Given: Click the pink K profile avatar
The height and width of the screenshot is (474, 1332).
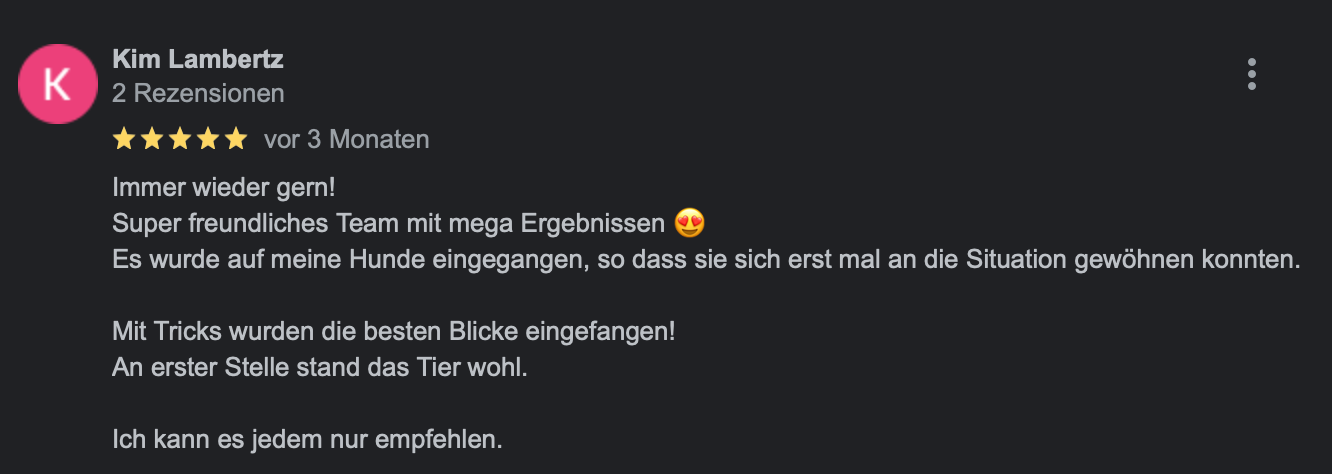Looking at the screenshot, I should pyautogui.click(x=58, y=84).
